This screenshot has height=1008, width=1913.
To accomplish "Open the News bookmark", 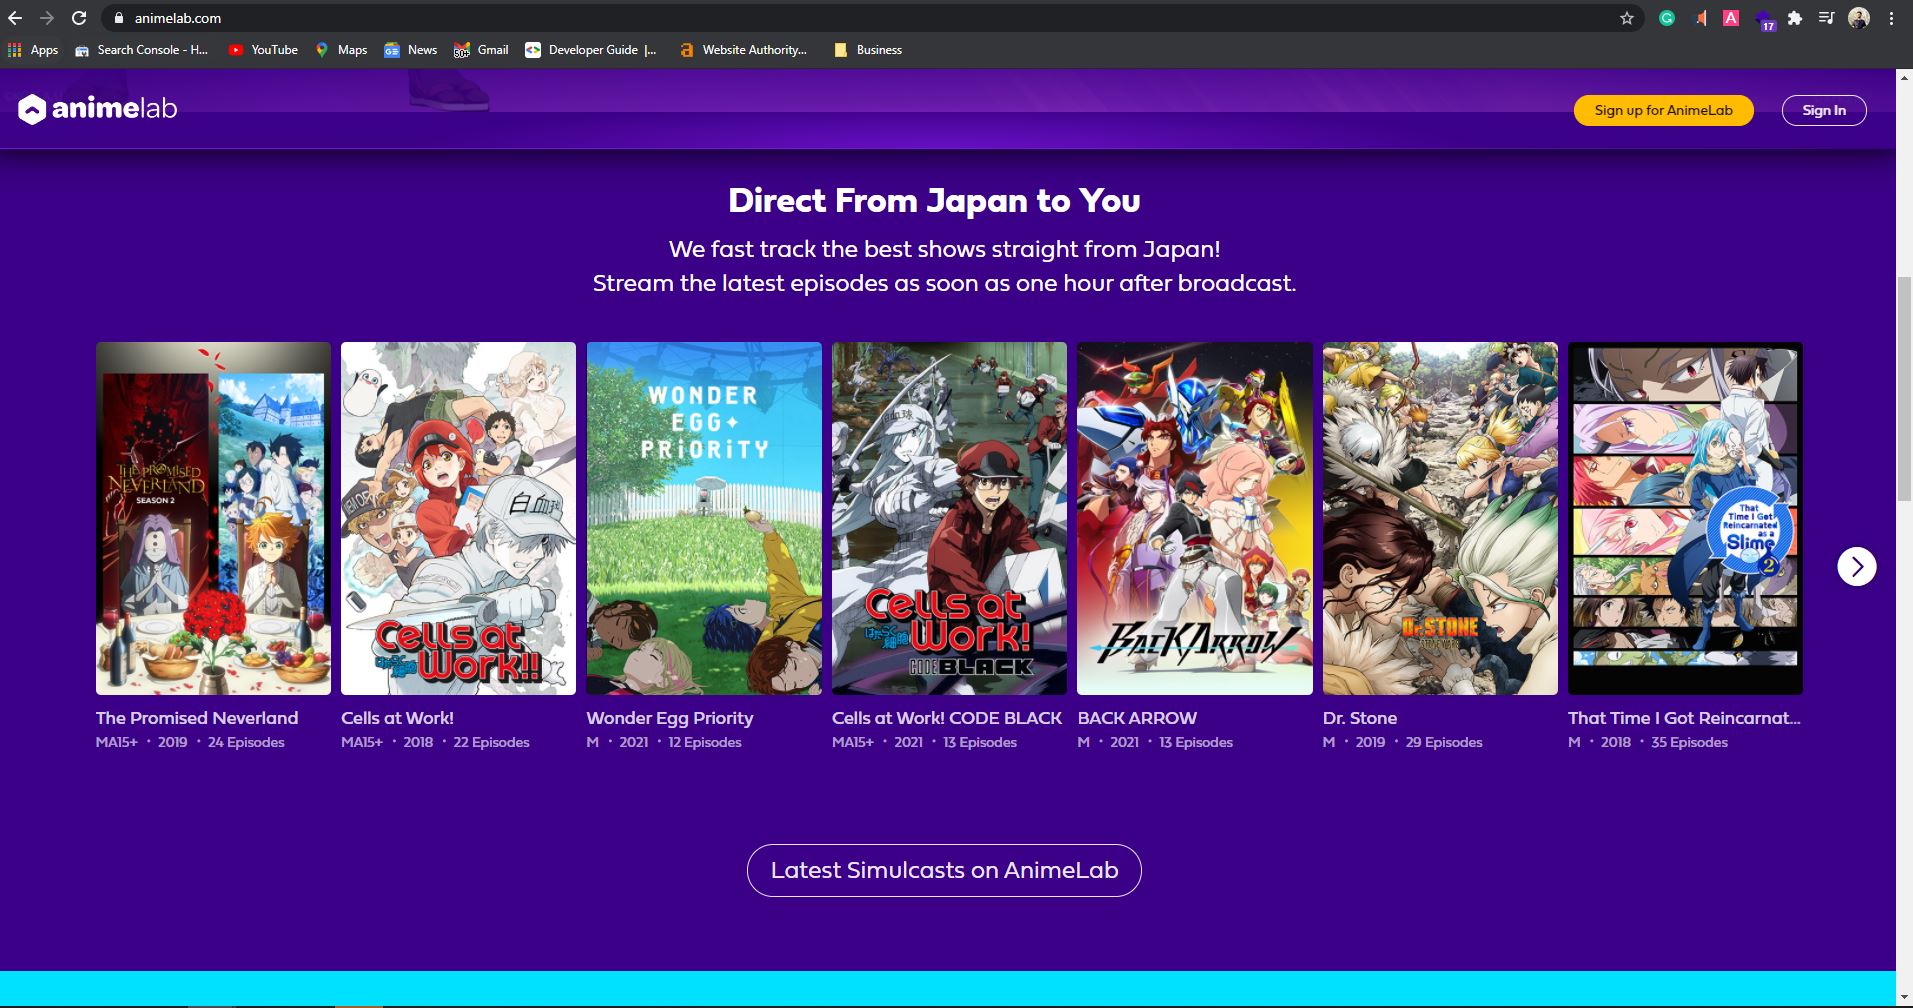I will click(411, 50).
